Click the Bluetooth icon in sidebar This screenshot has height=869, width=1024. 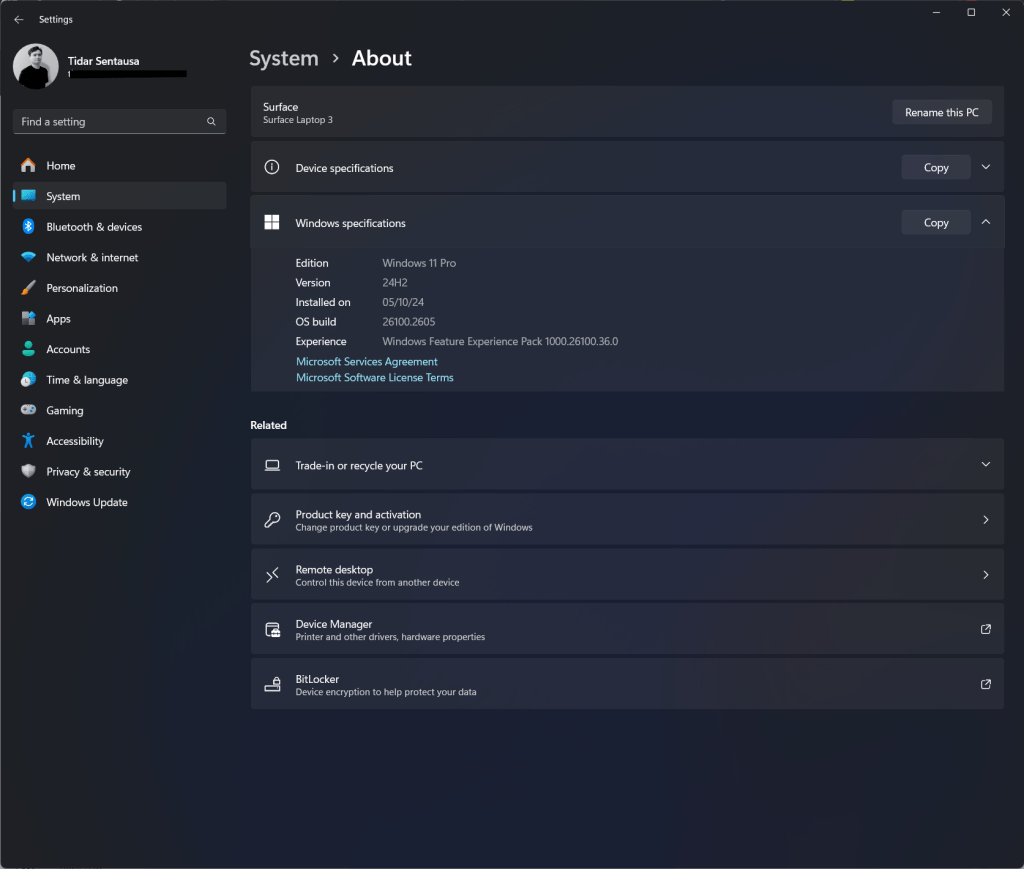[28, 227]
